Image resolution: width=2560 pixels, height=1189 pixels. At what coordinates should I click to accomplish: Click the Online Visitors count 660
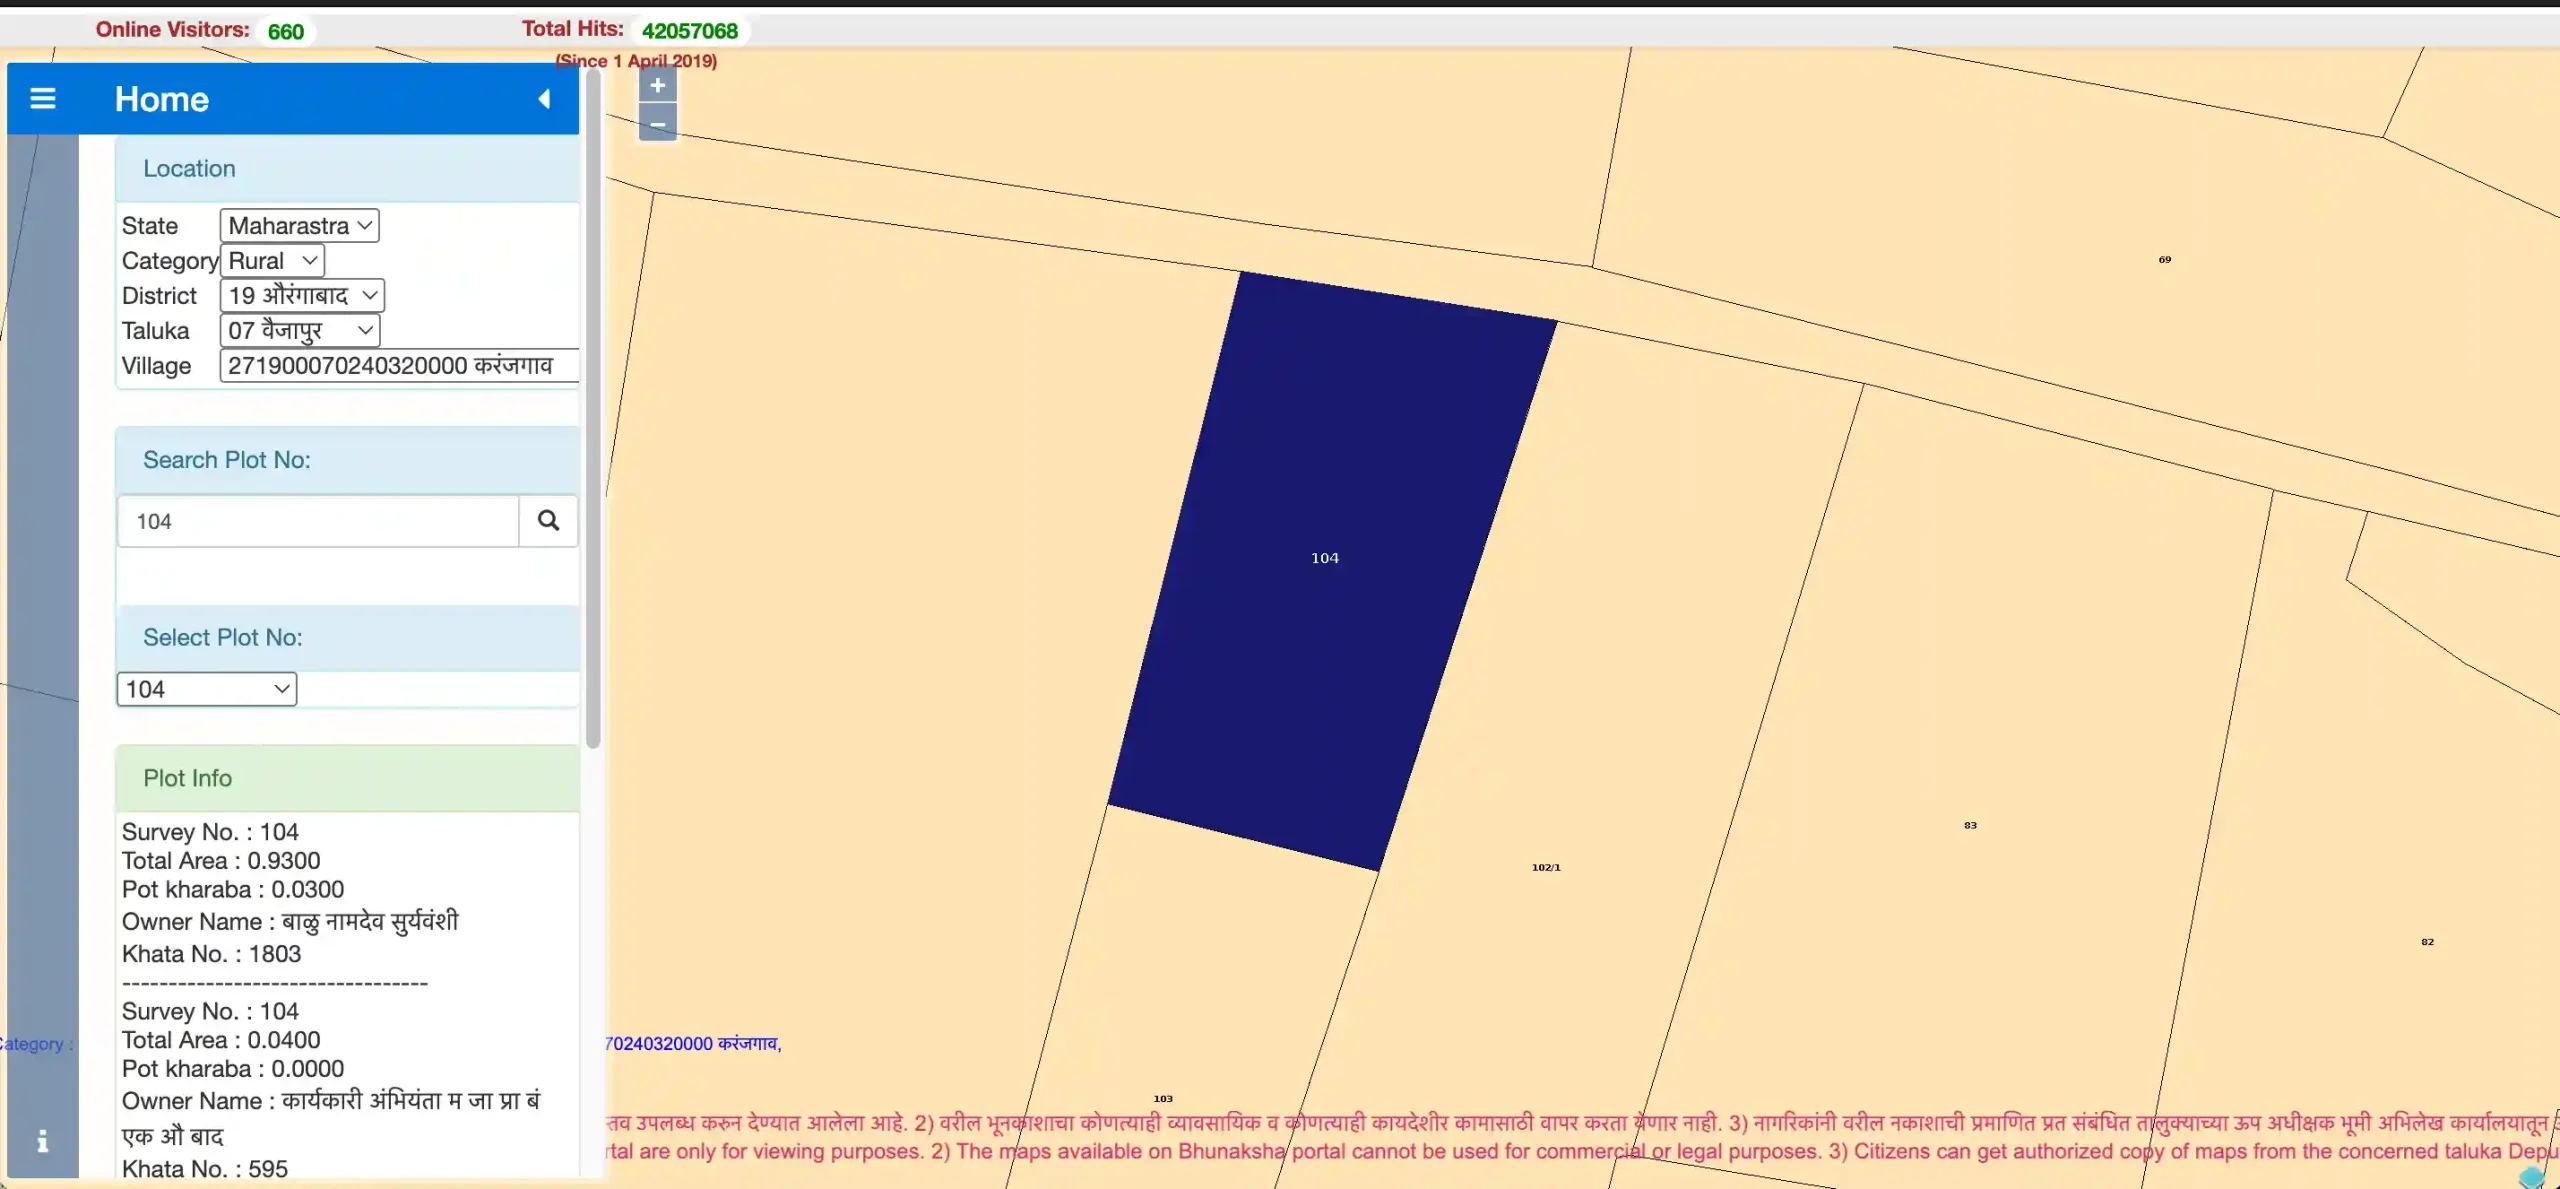(x=285, y=31)
